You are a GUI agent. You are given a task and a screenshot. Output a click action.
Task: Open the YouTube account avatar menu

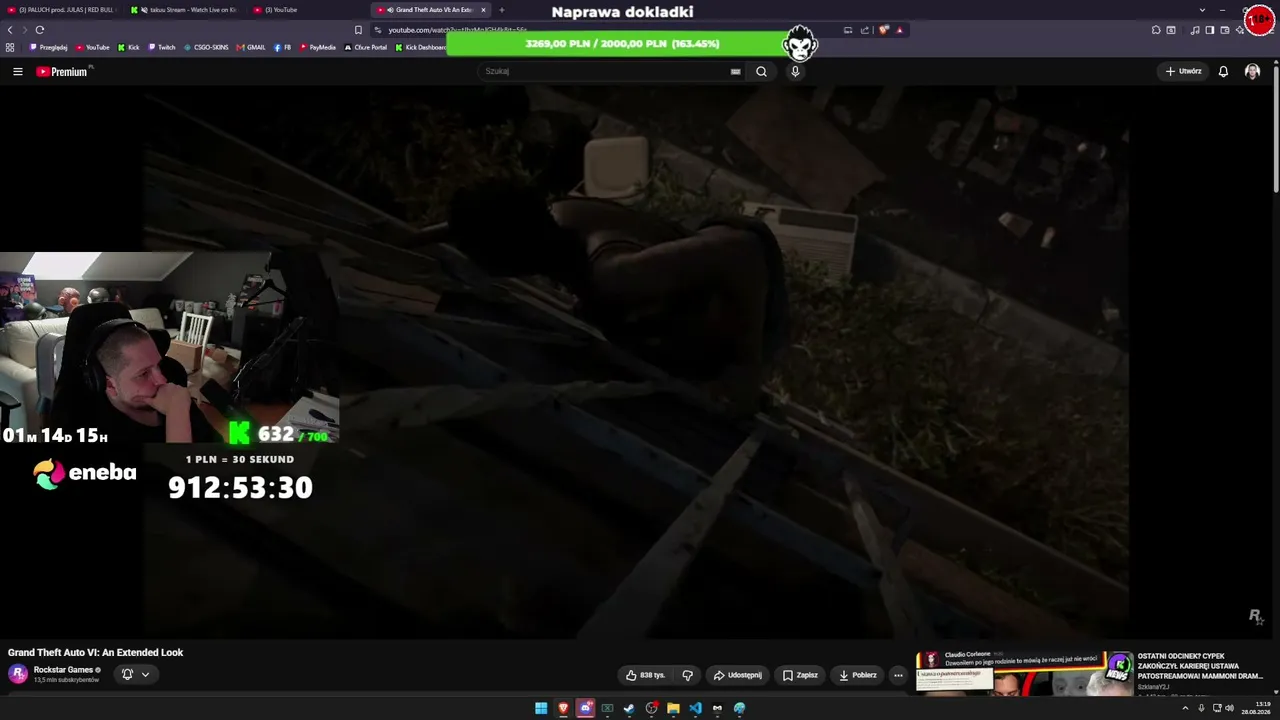(1252, 72)
